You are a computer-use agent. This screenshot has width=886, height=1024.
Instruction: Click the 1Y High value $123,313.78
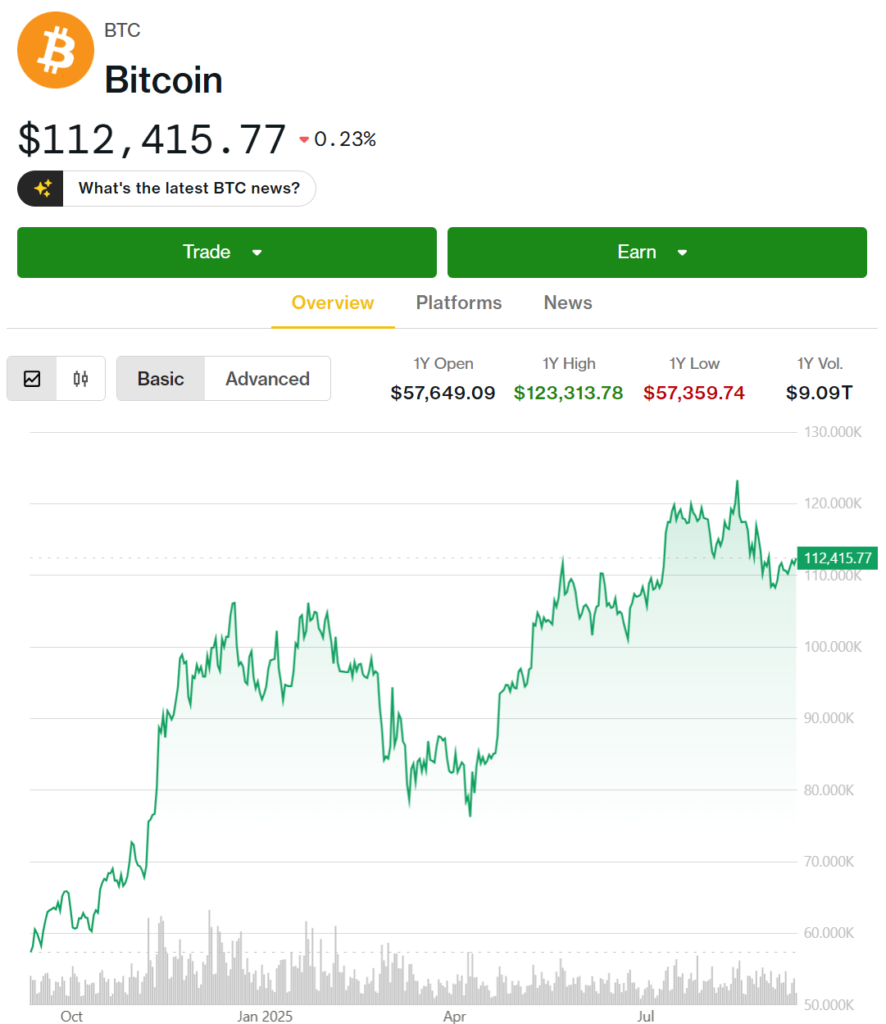568,392
